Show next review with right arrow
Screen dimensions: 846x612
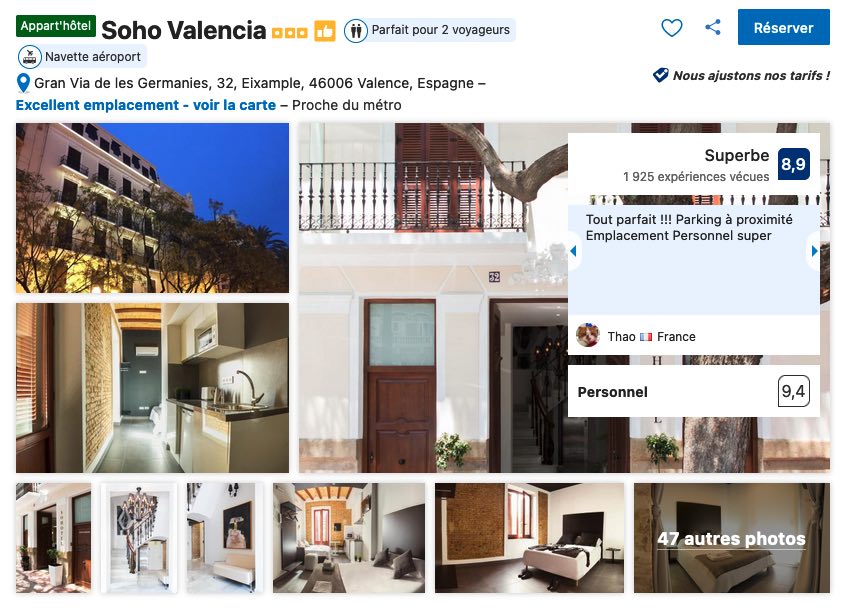[x=814, y=251]
